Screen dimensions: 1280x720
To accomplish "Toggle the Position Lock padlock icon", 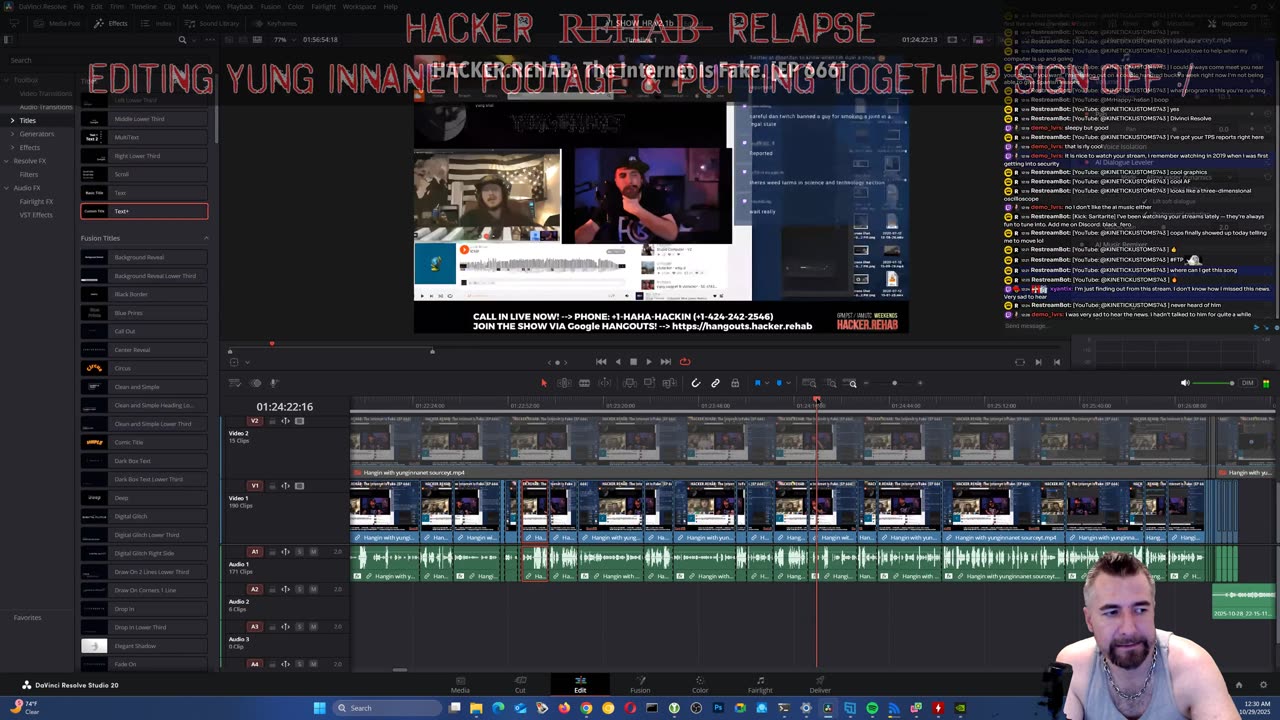I will pos(735,383).
